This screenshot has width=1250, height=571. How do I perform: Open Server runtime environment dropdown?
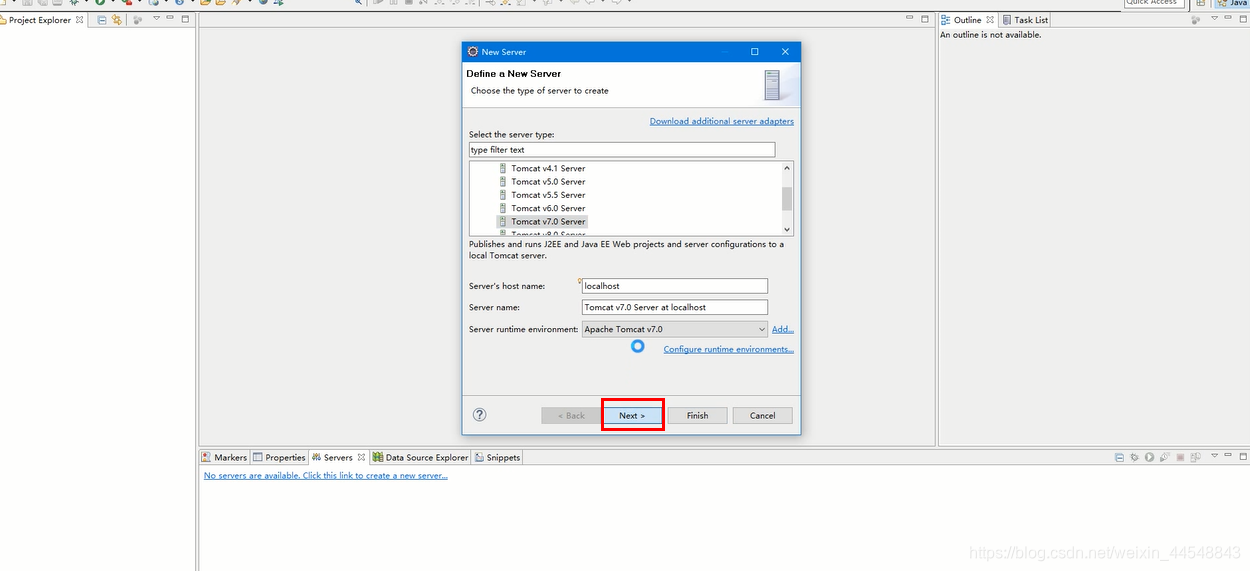[675, 329]
